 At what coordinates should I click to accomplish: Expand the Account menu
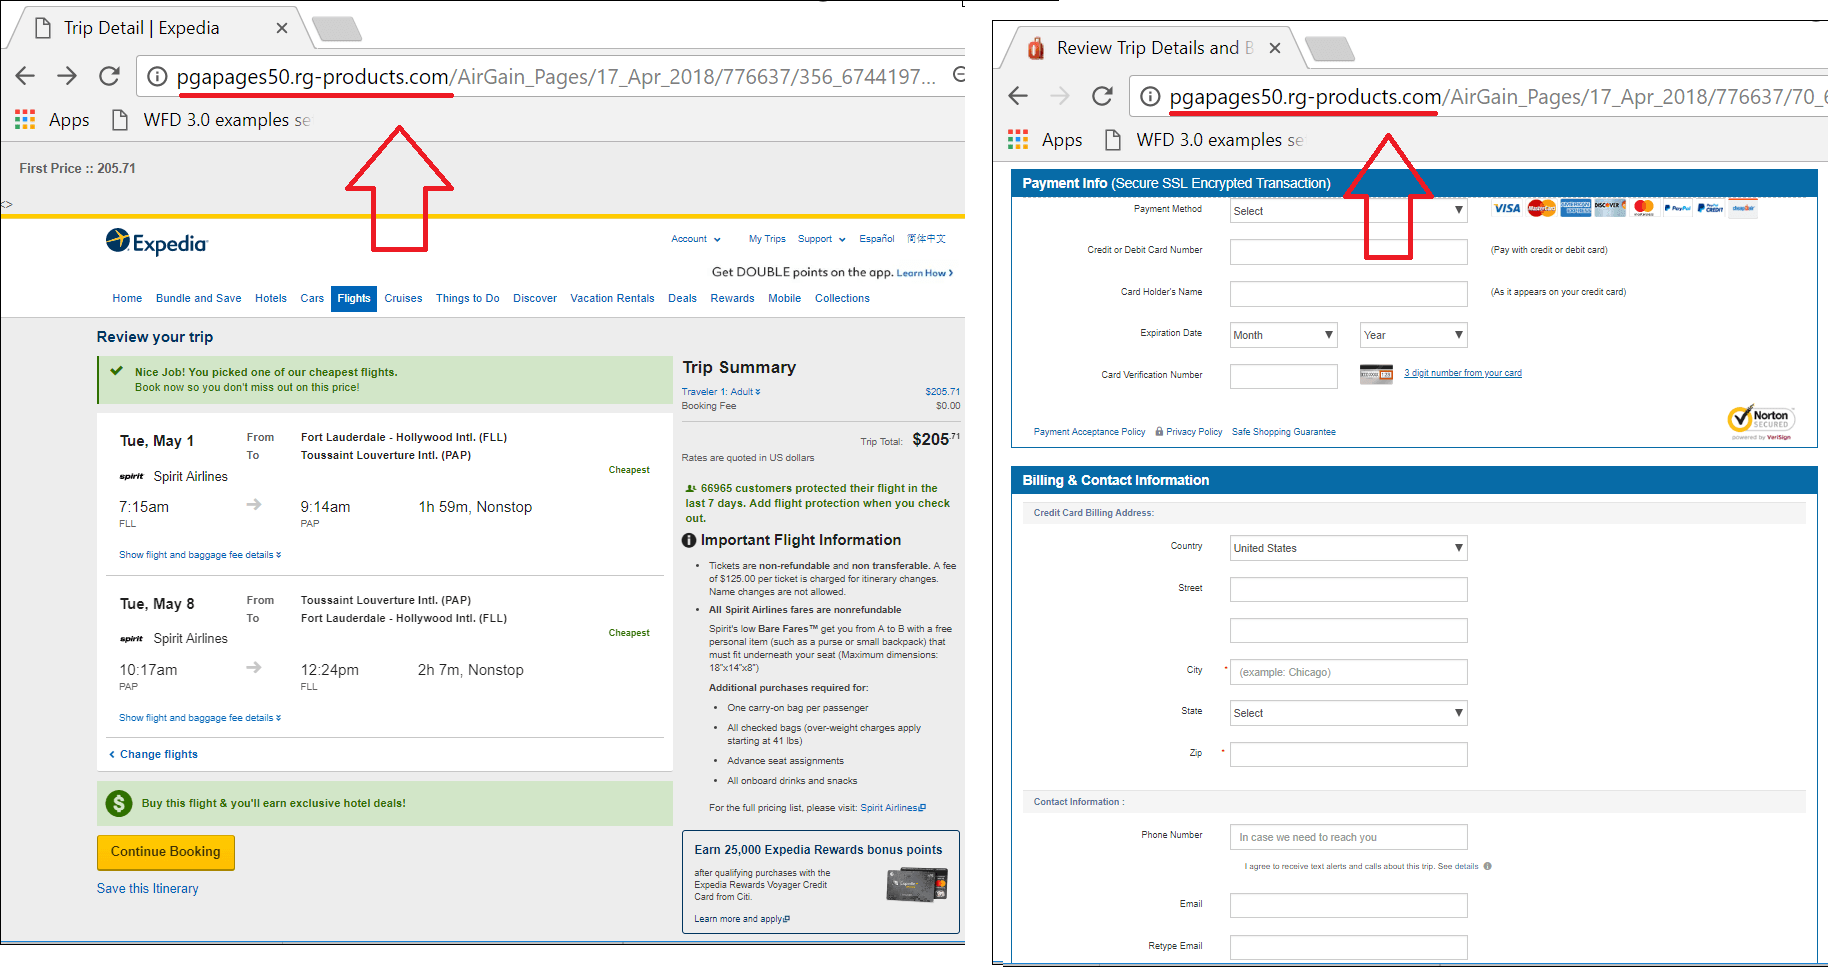tap(696, 239)
